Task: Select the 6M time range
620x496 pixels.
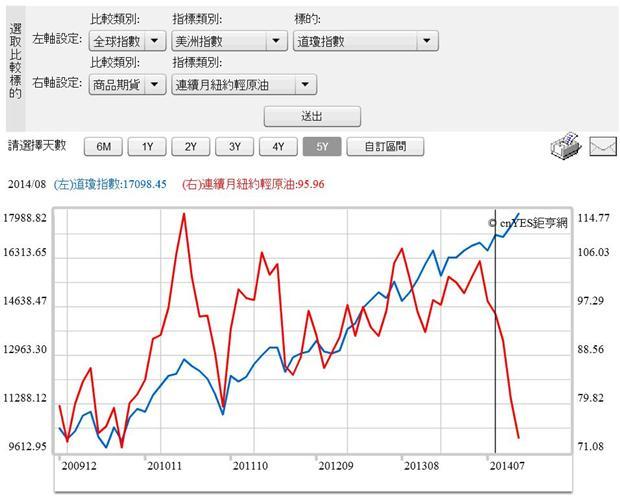Action: coord(103,147)
